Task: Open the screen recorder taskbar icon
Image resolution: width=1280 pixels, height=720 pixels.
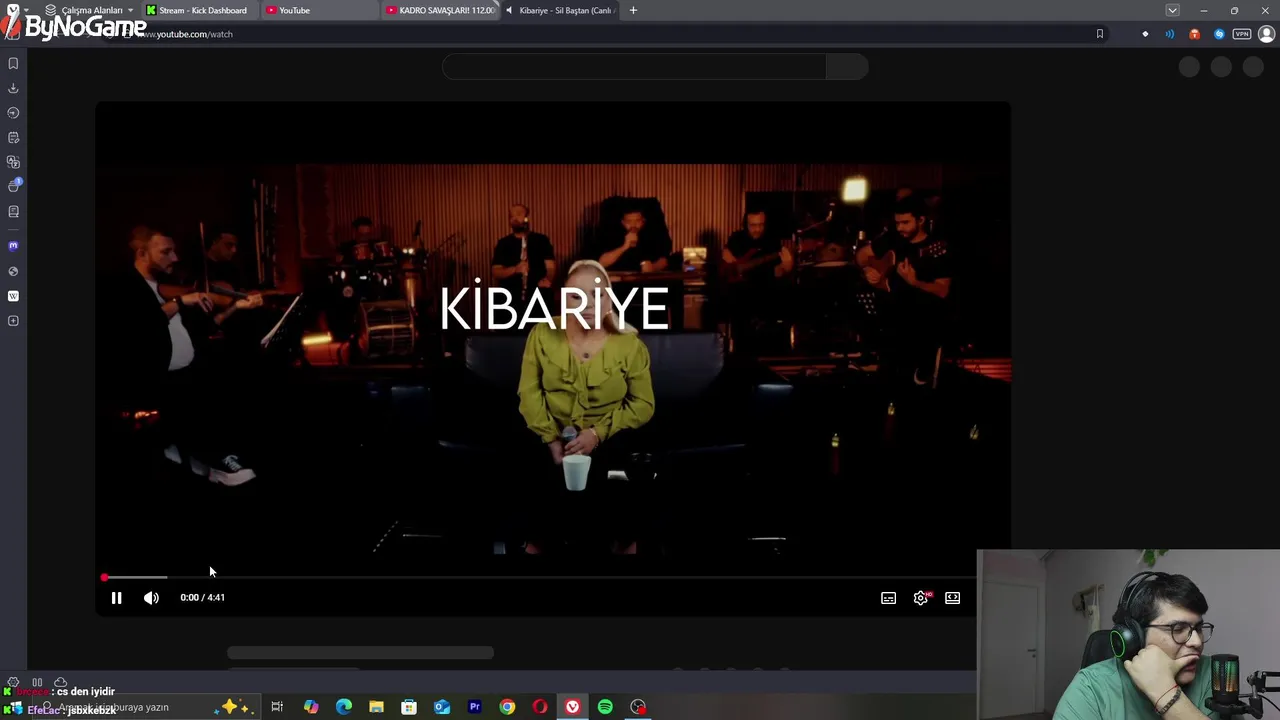Action: click(638, 708)
